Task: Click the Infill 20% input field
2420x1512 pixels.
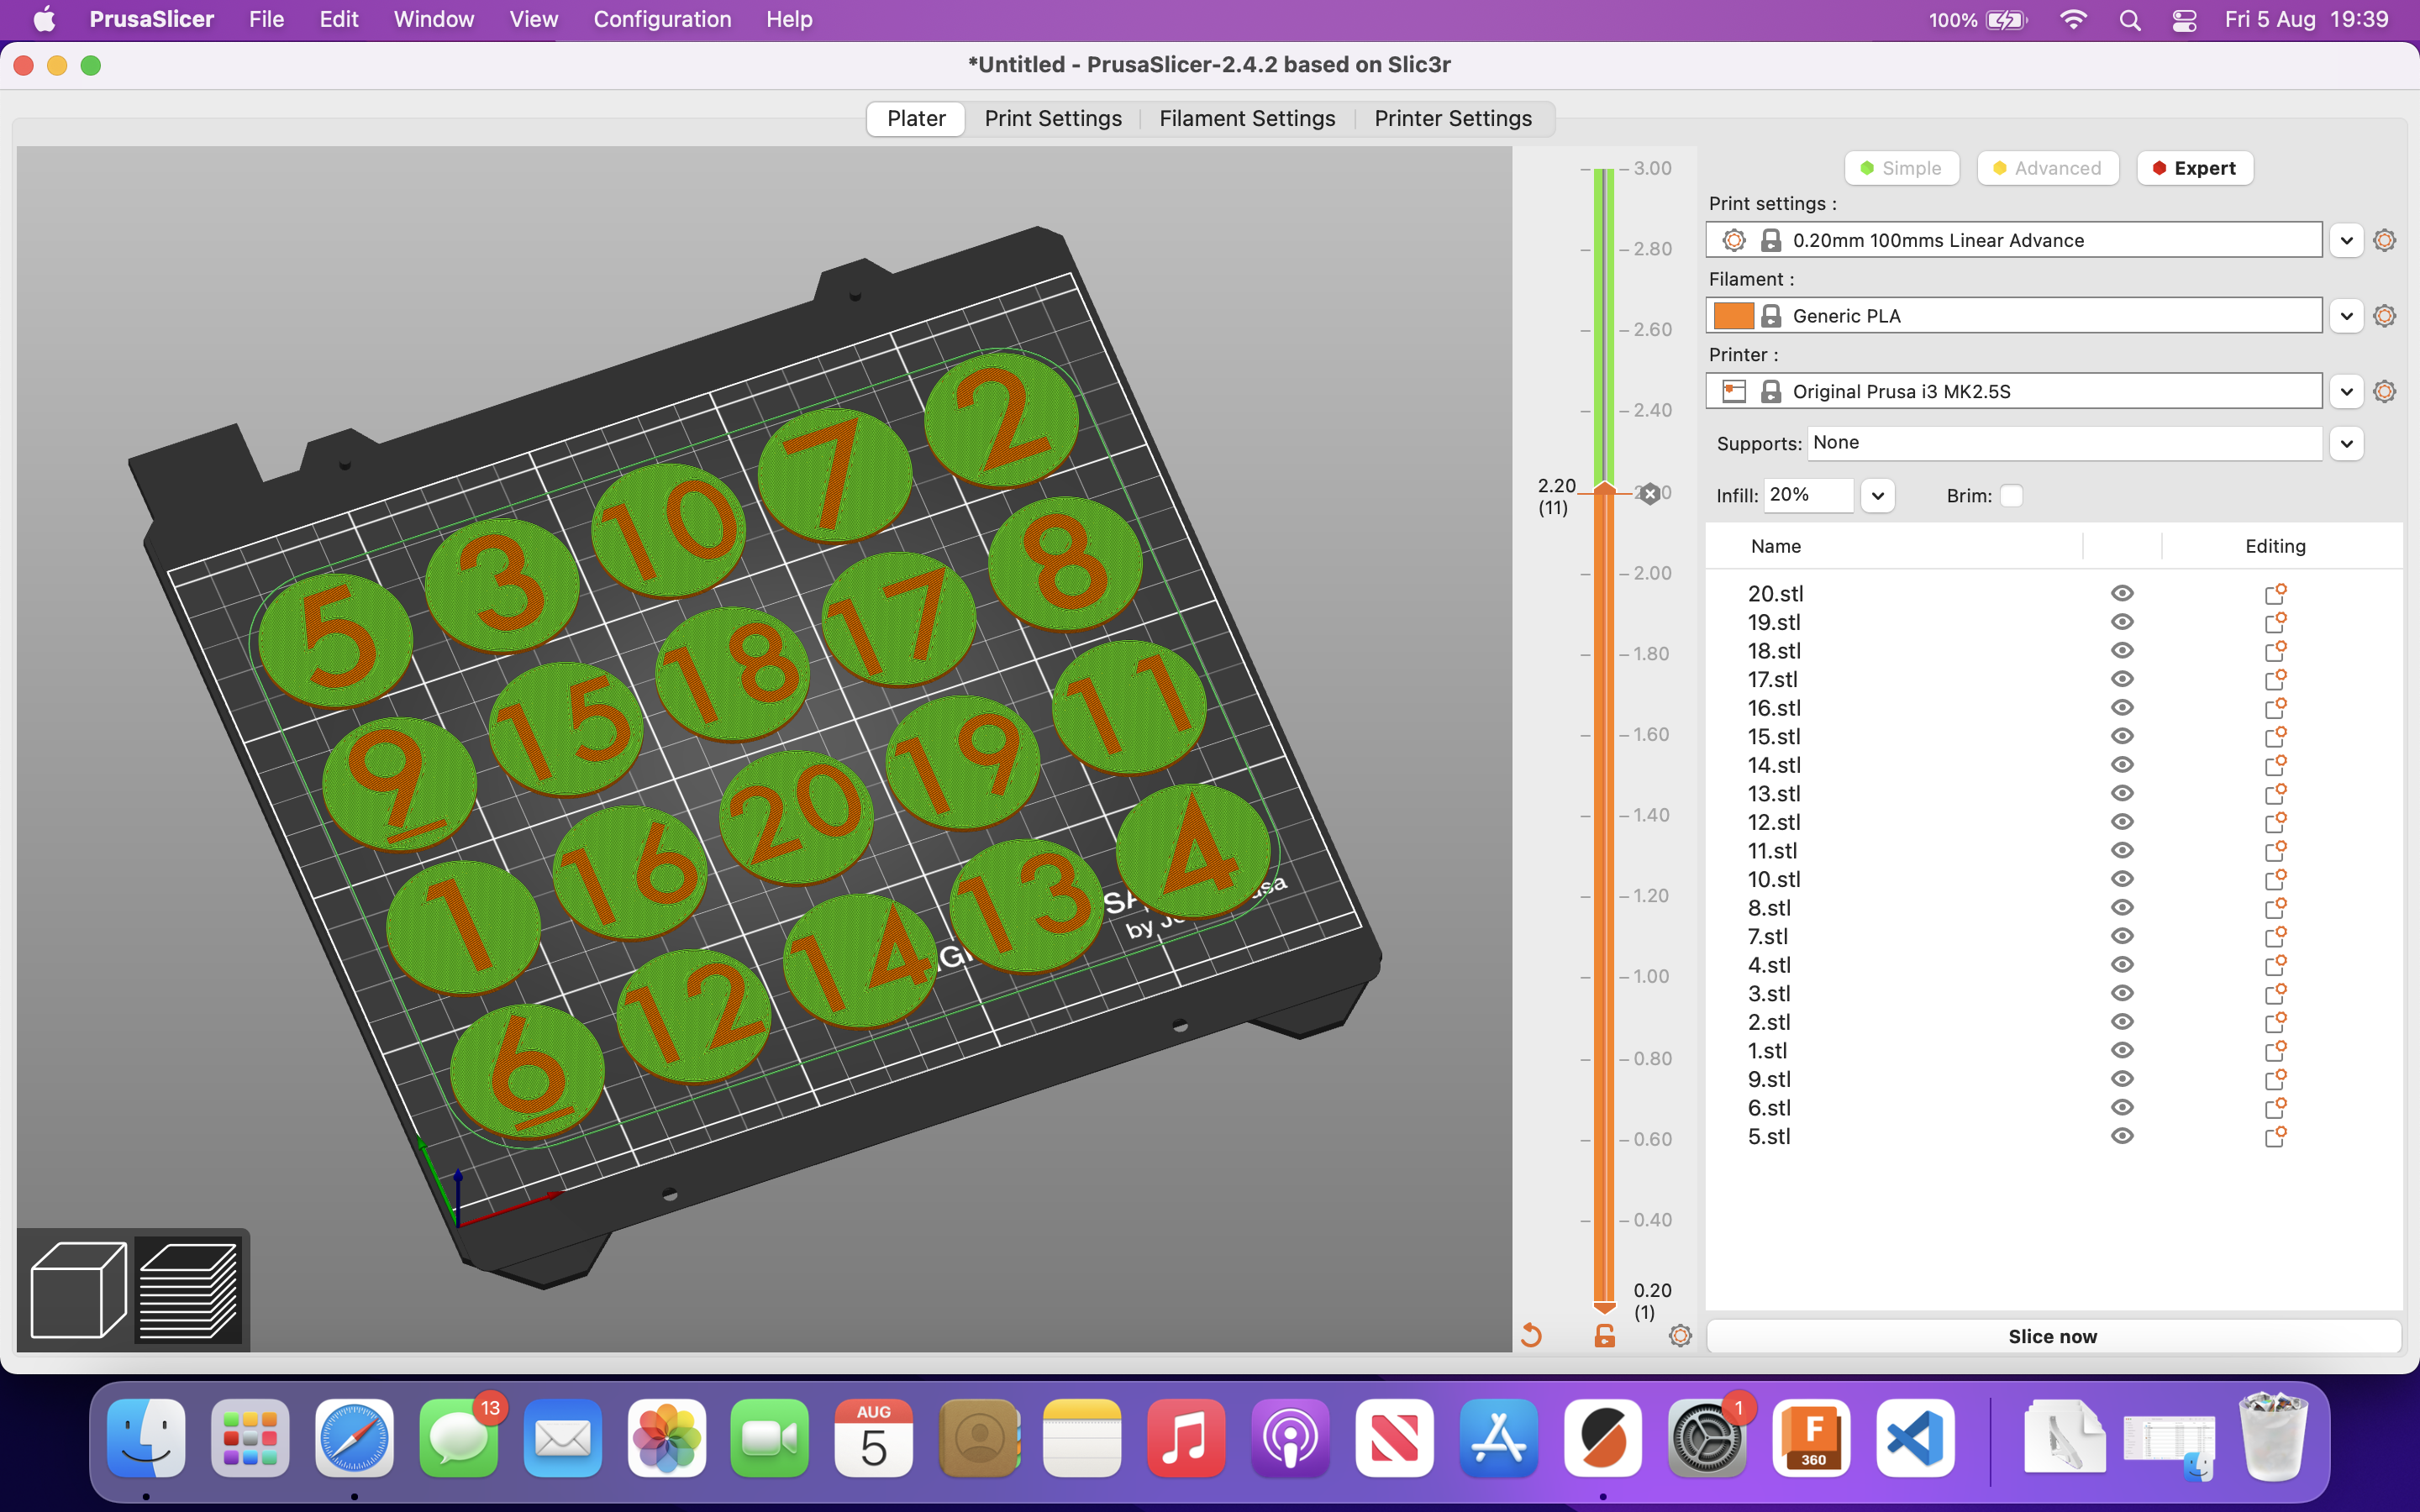Action: [x=1808, y=496]
